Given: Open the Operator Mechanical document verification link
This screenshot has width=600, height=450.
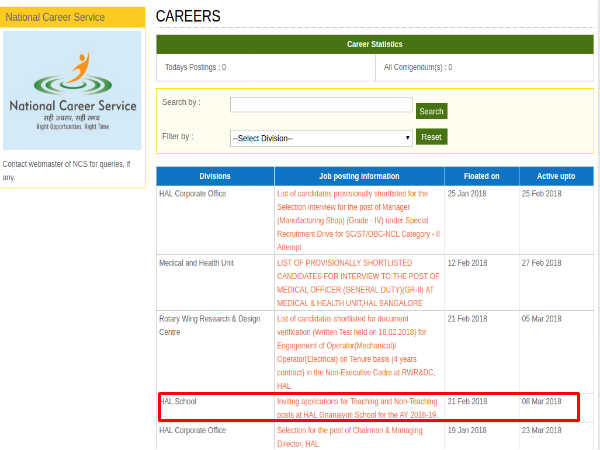Looking at the screenshot, I should tap(356, 352).
